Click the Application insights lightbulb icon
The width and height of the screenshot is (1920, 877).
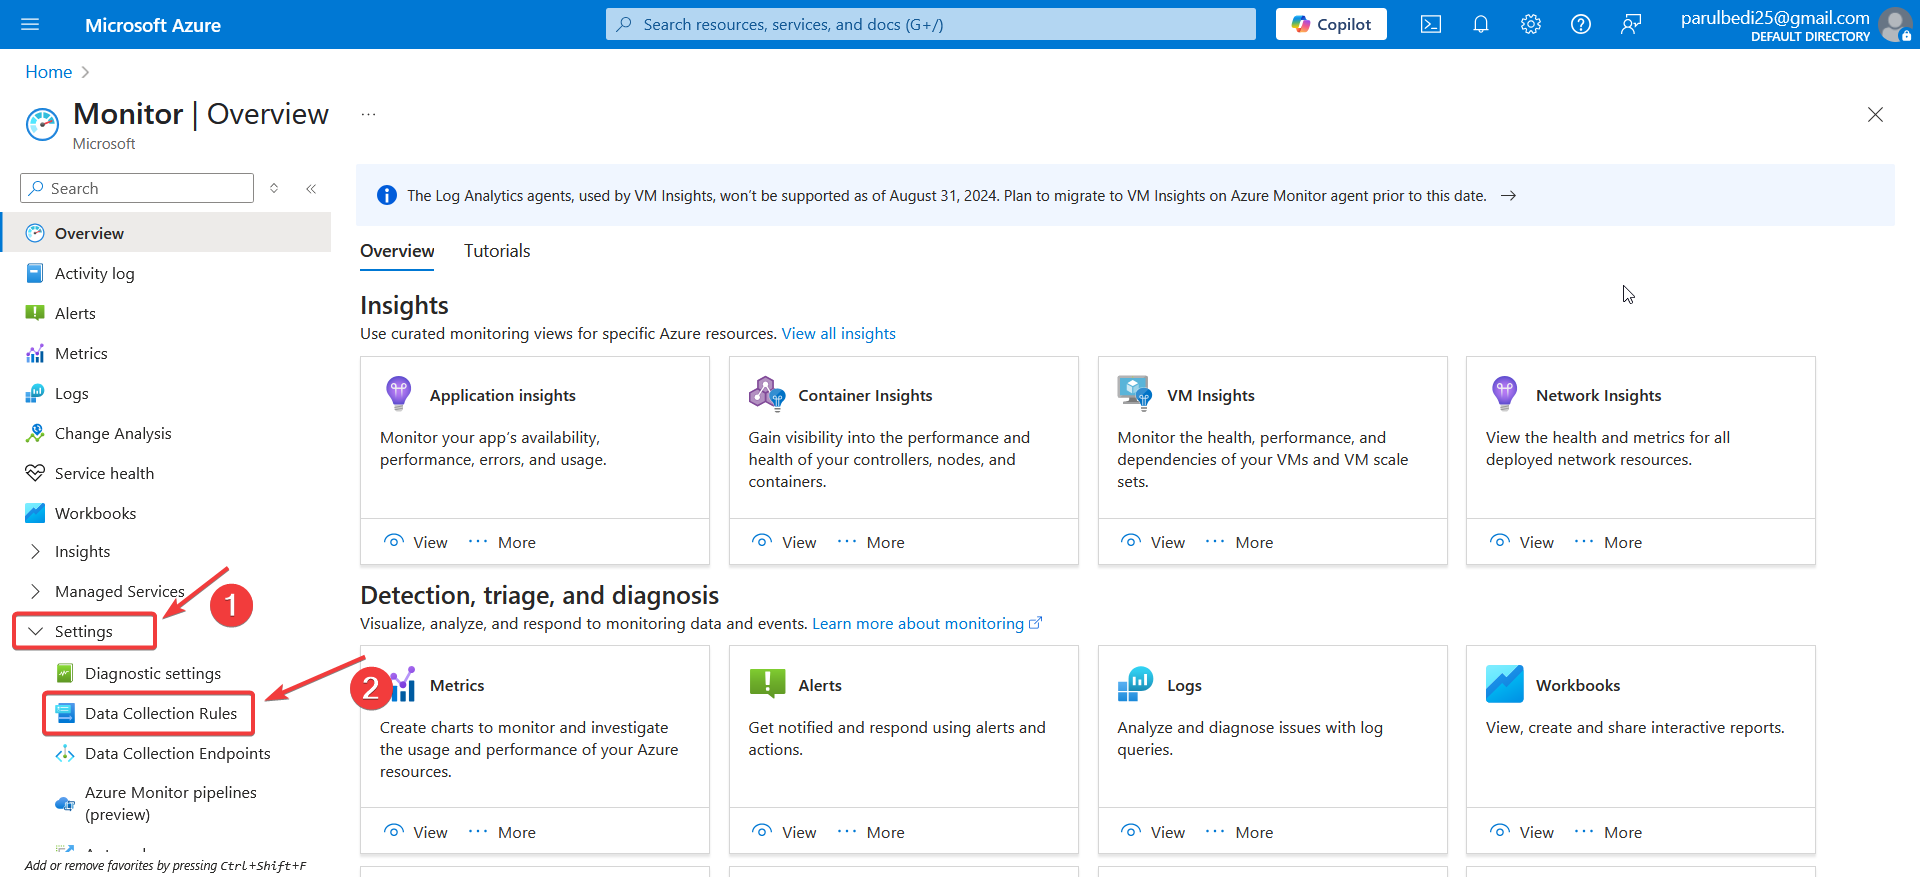(x=399, y=393)
